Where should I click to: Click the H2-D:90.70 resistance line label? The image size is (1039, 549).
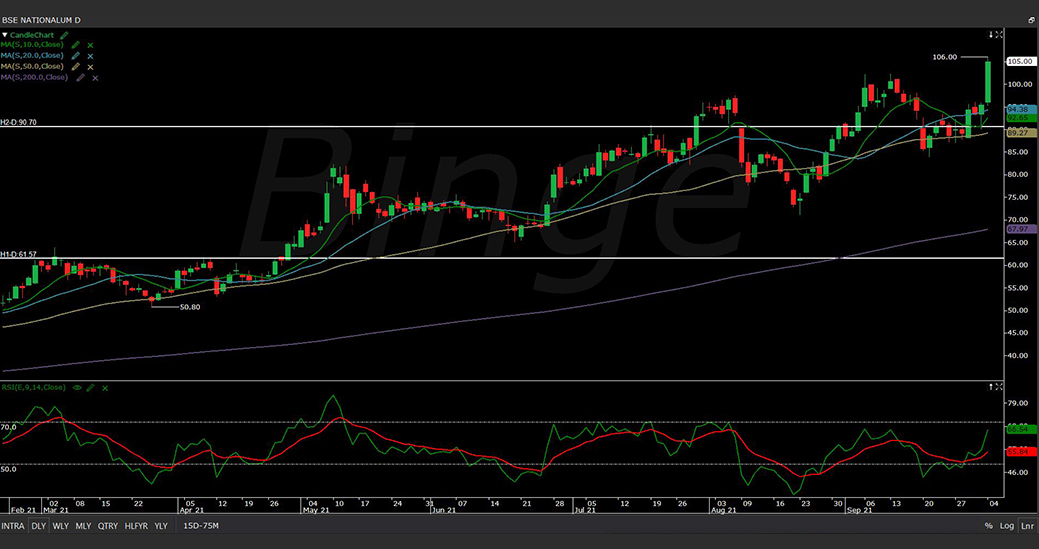19,123
